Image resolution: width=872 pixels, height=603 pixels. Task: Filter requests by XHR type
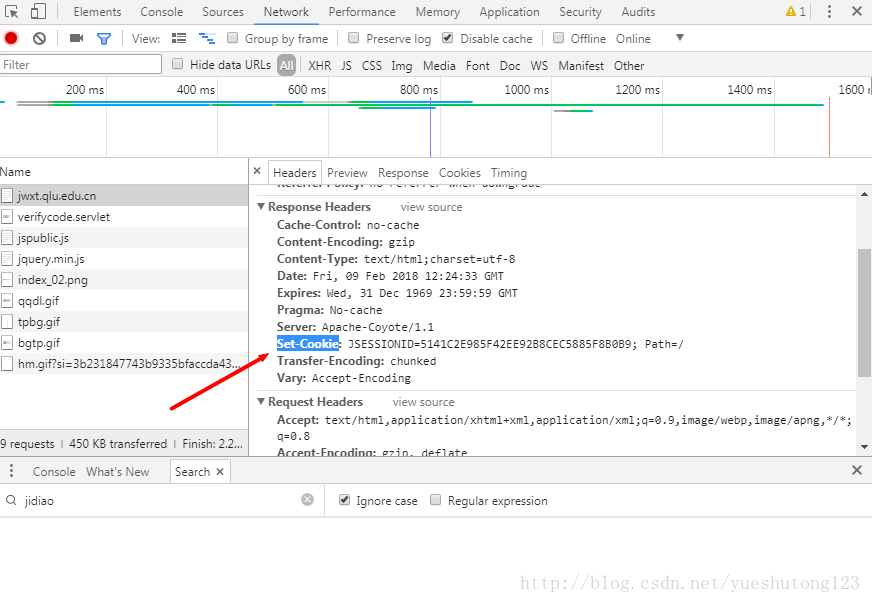(x=319, y=65)
